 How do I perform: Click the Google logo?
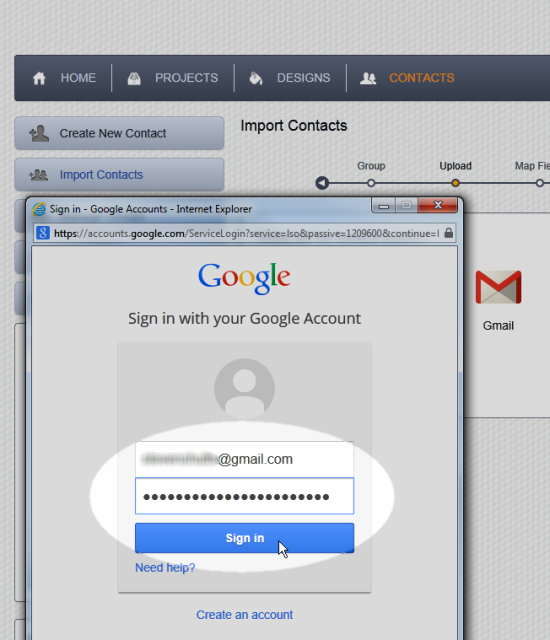(244, 278)
